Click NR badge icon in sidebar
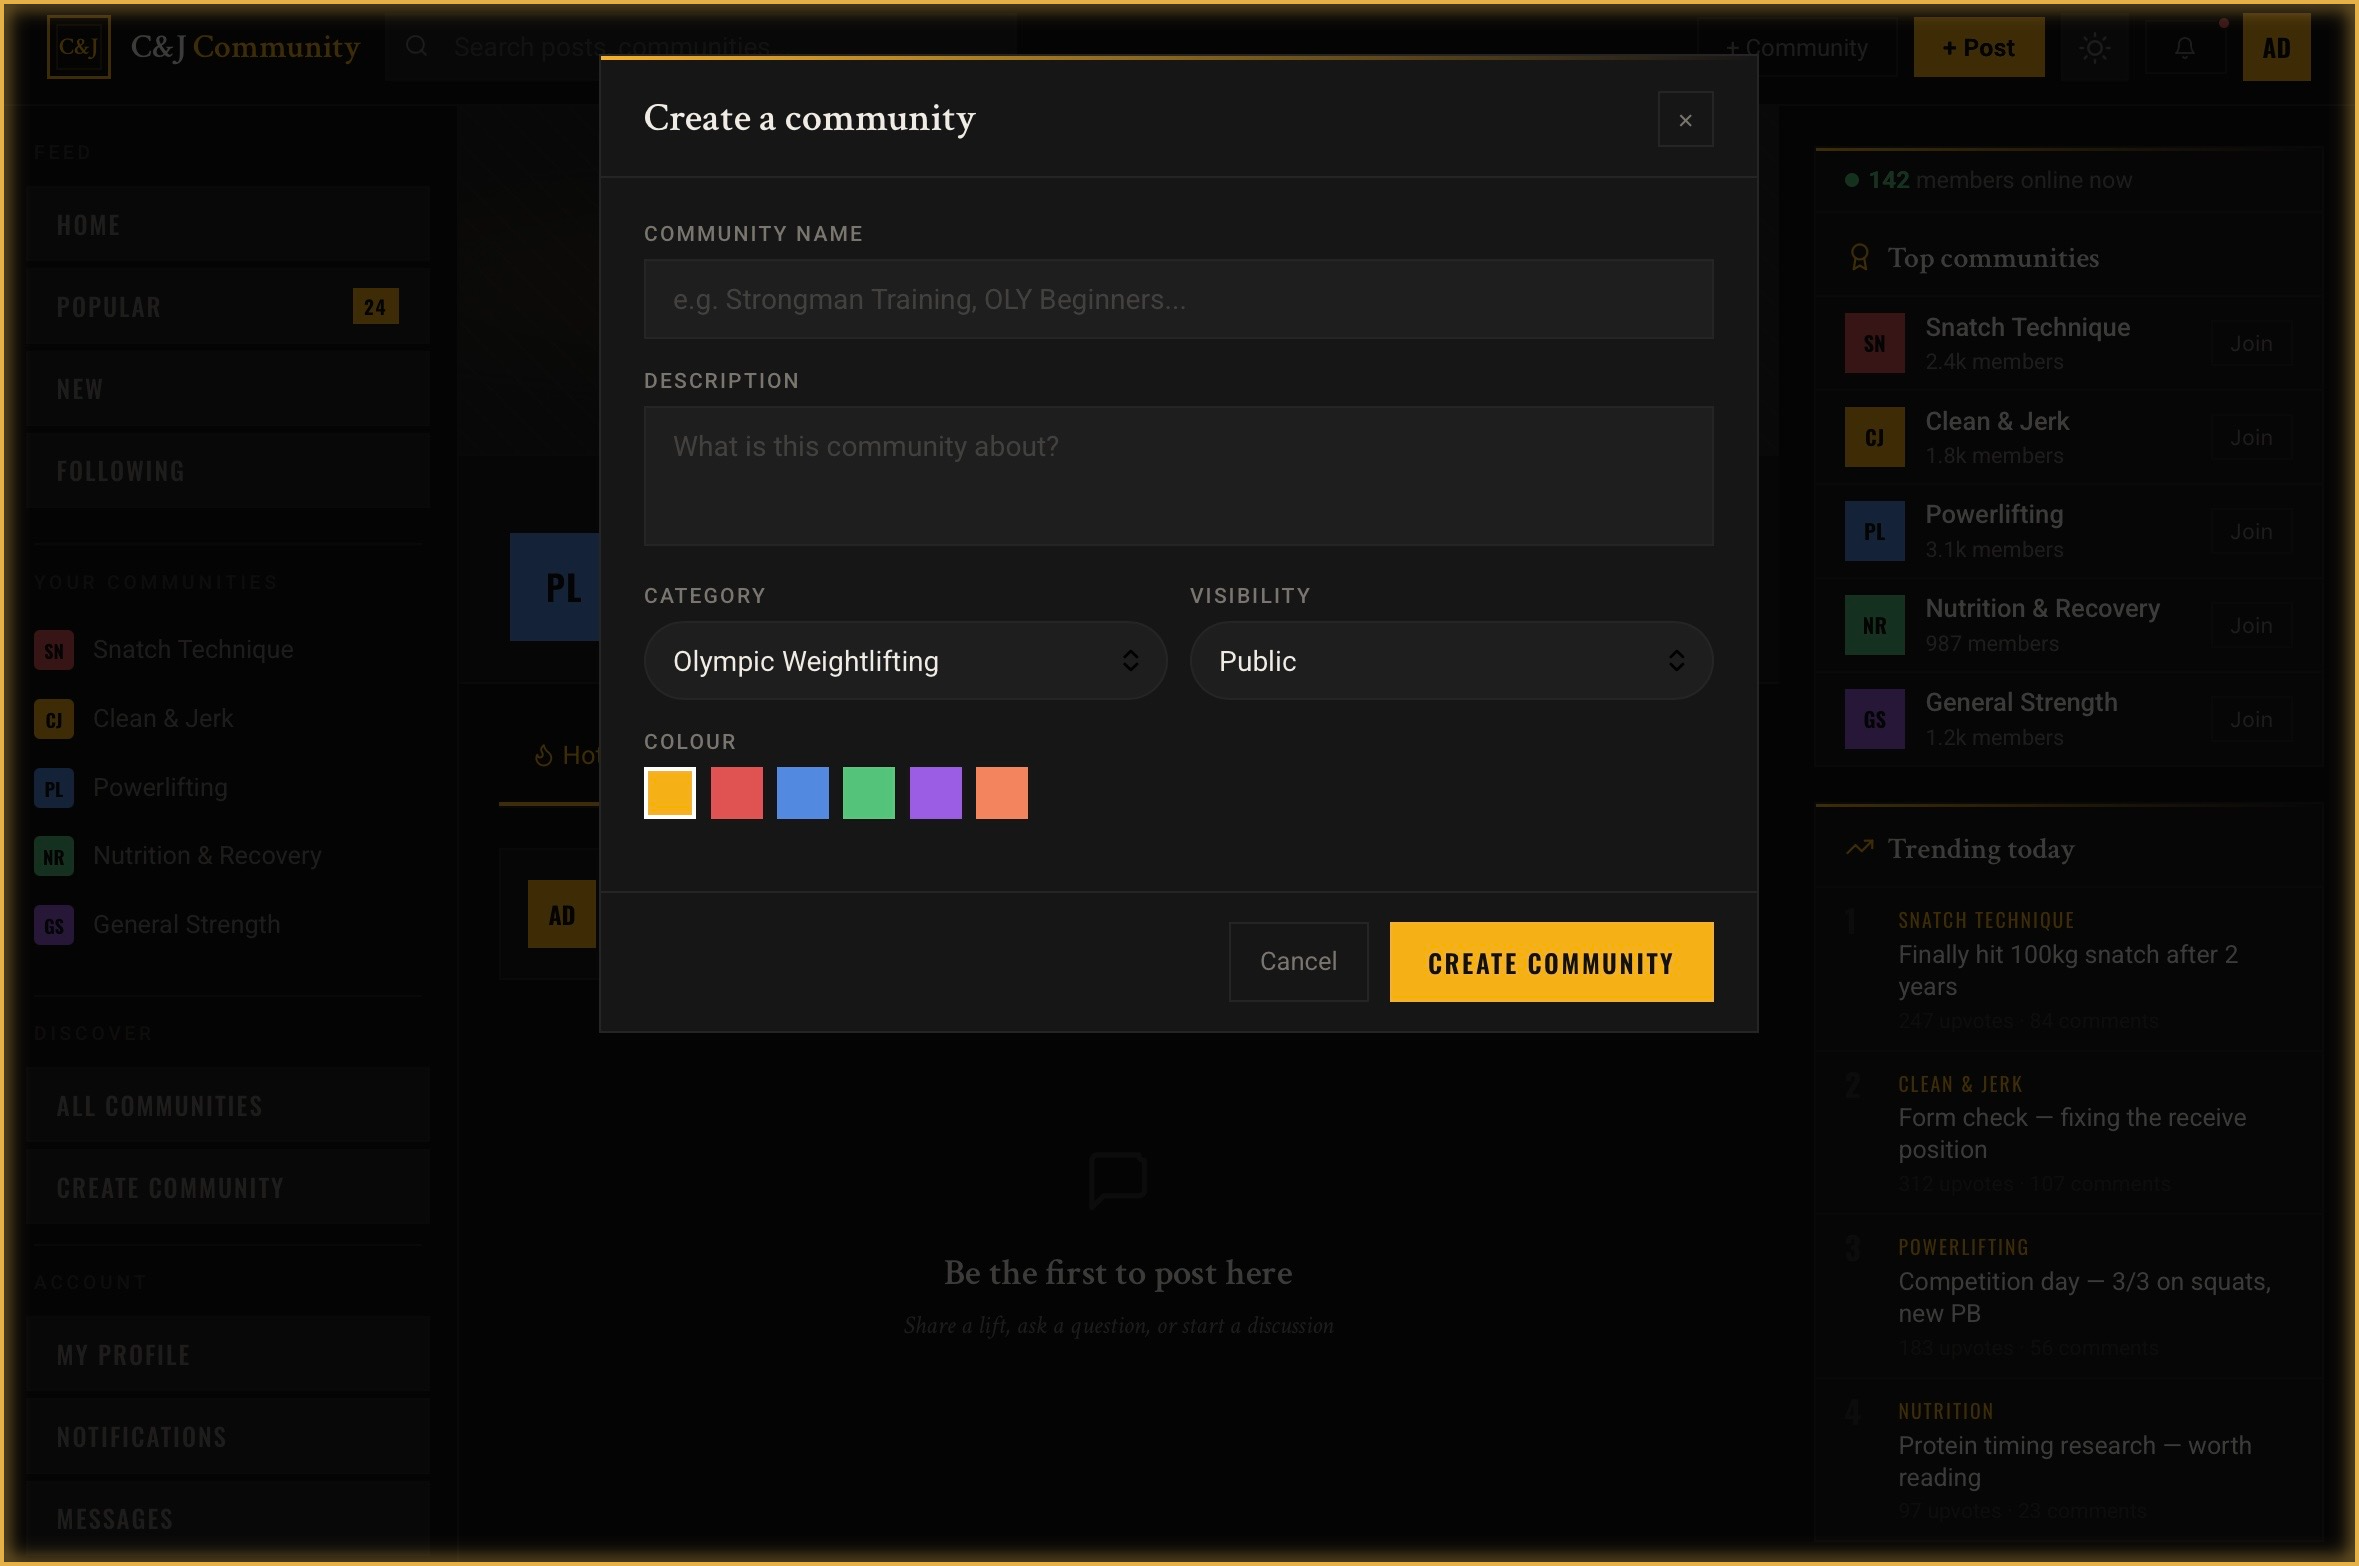The image size is (2359, 1566). coord(54,857)
